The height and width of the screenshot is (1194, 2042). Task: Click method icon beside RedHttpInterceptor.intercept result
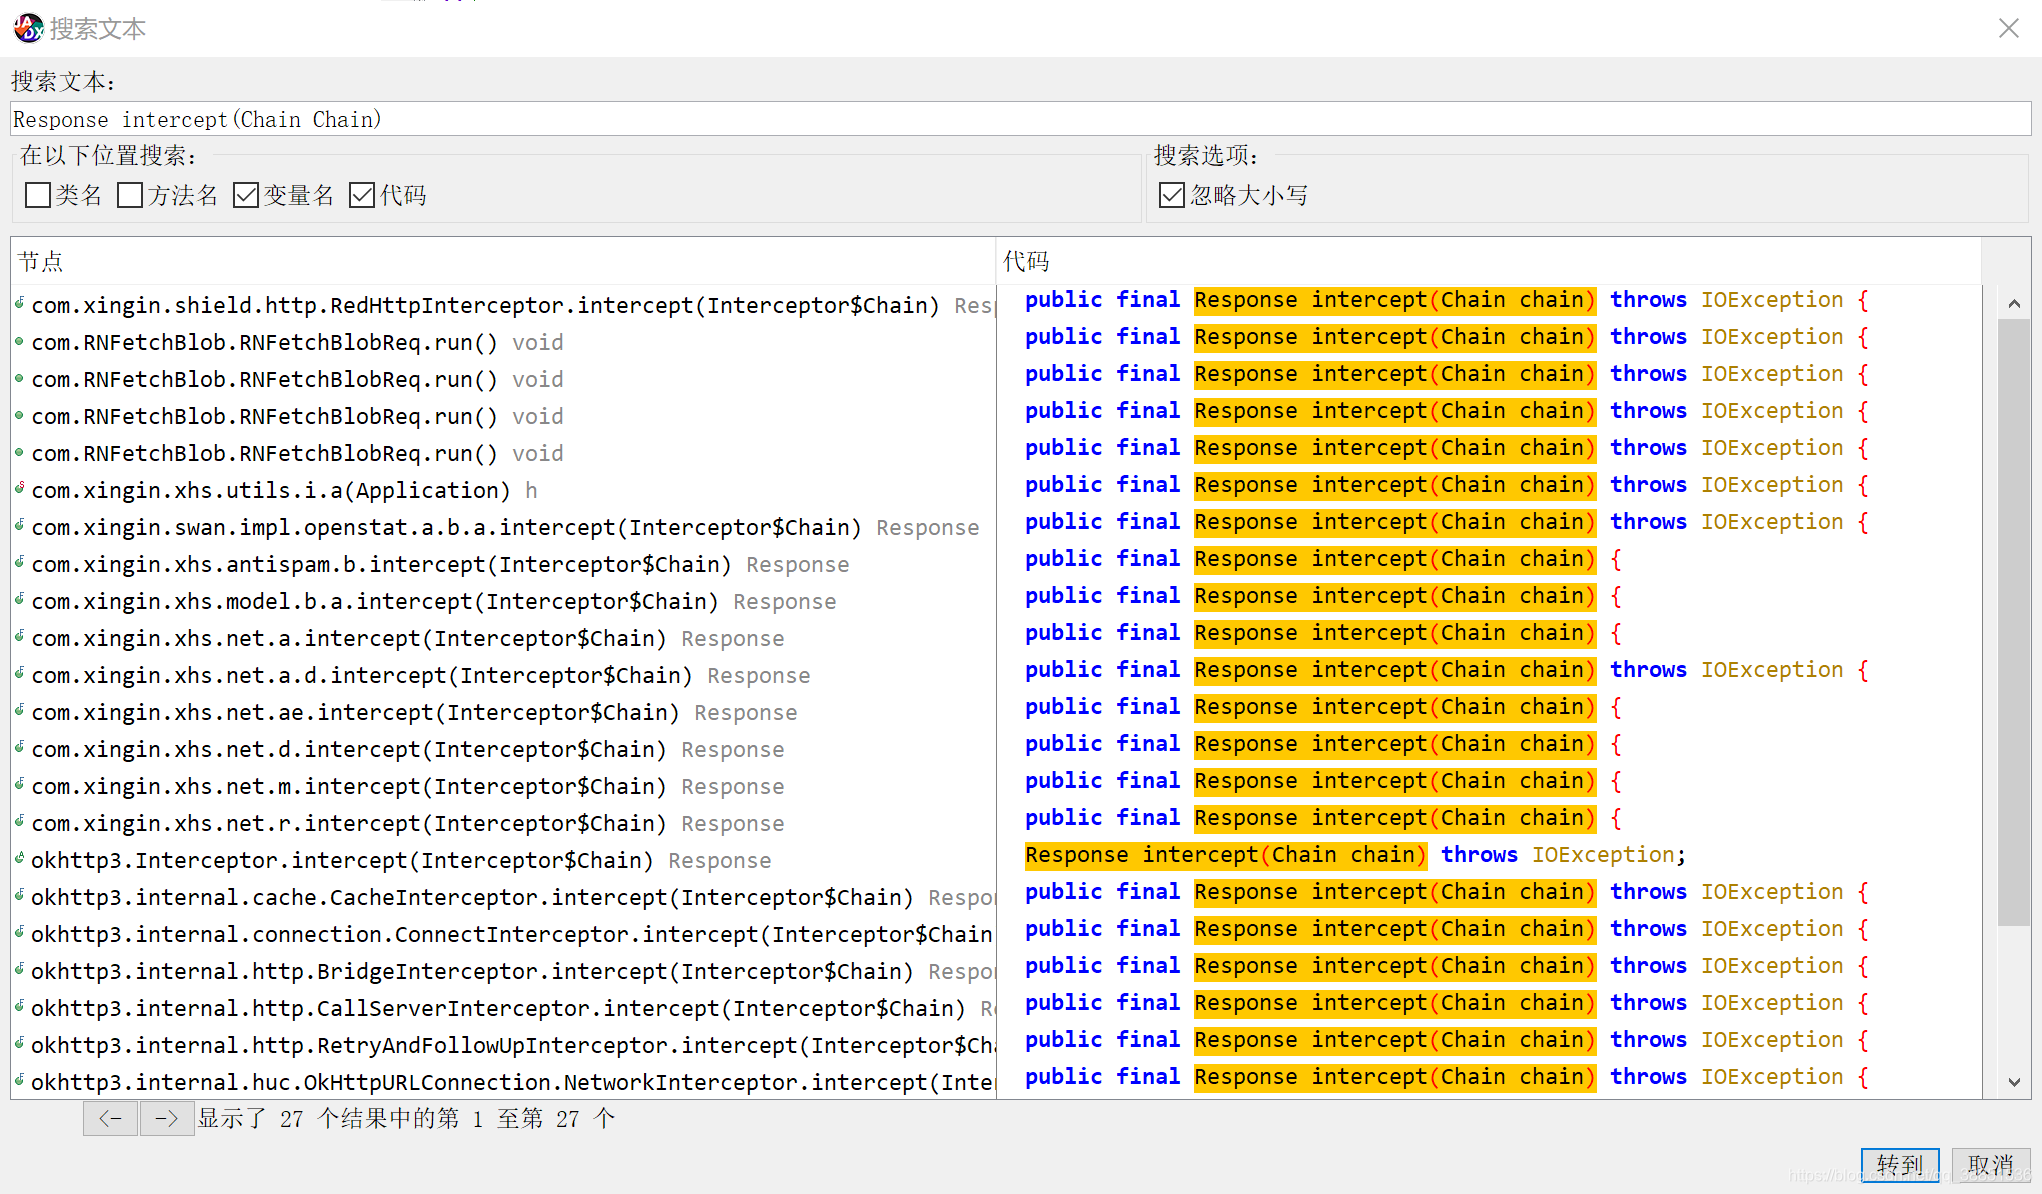(20, 304)
